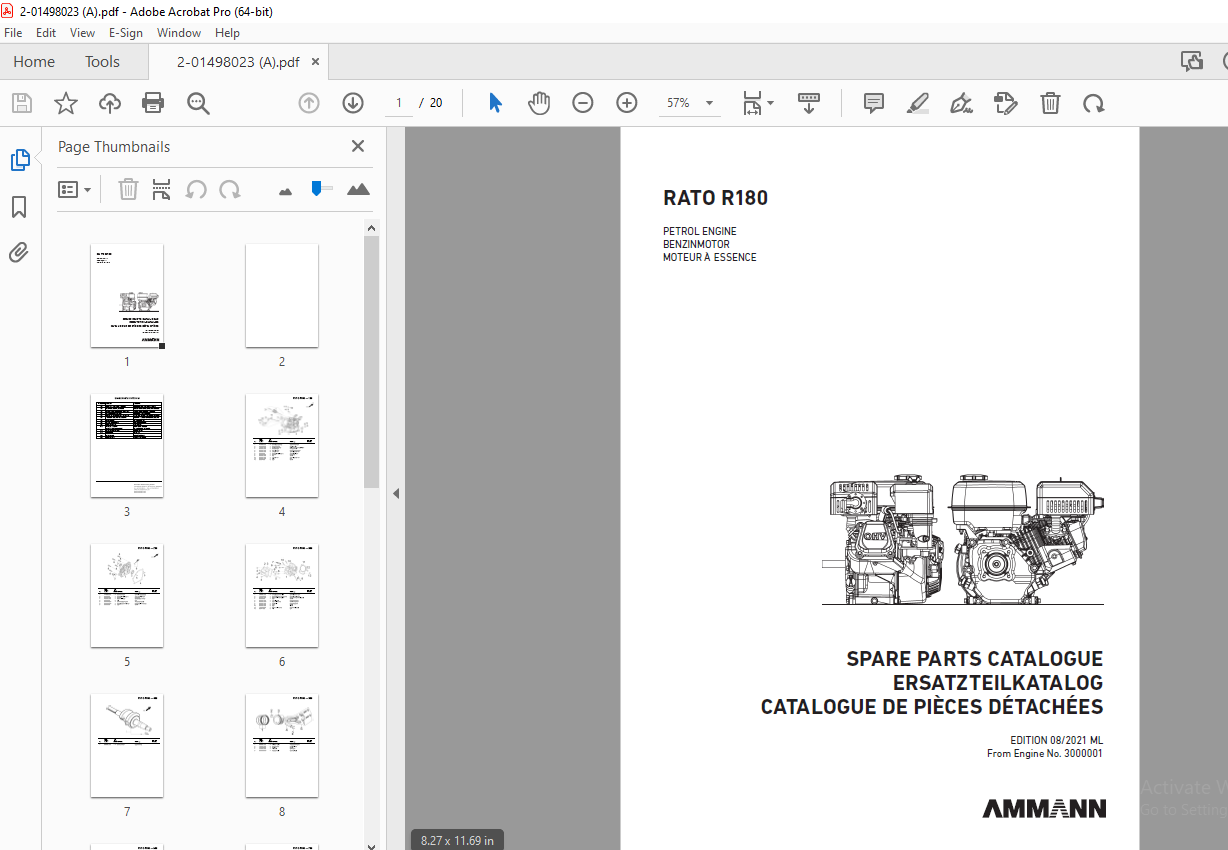
Task: Print the document using the printer icon
Action: (153, 103)
